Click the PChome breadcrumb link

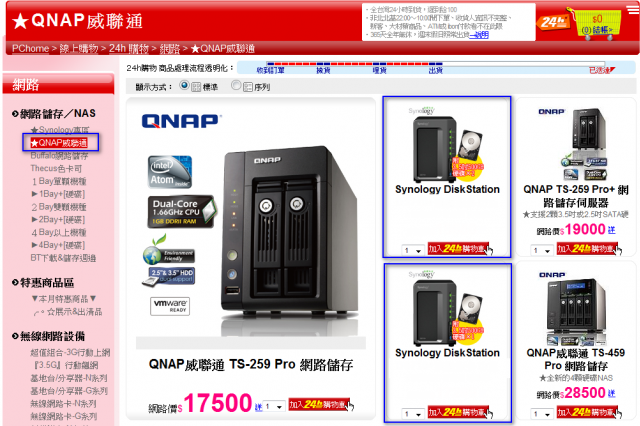[x=30, y=49]
